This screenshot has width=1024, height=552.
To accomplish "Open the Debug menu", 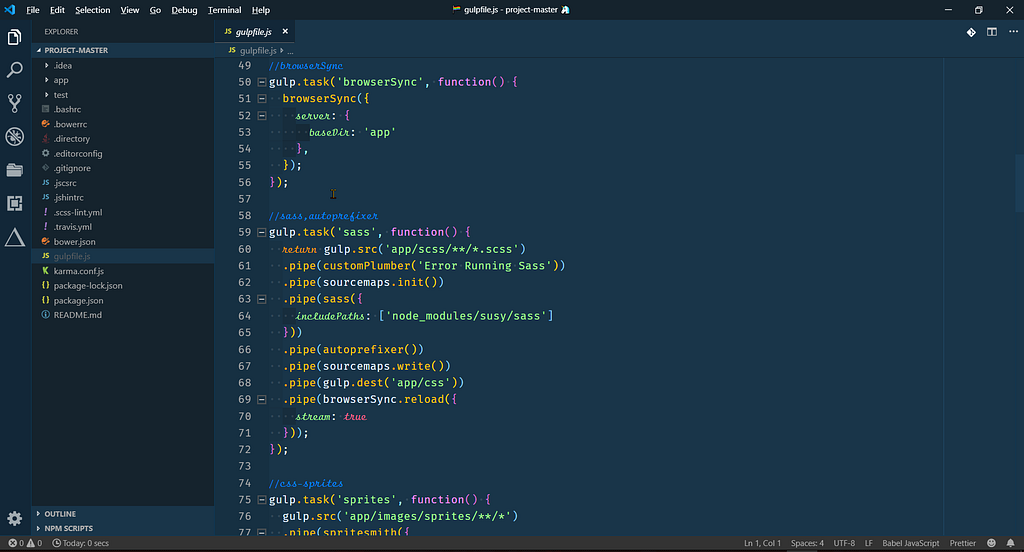I will 184,10.
